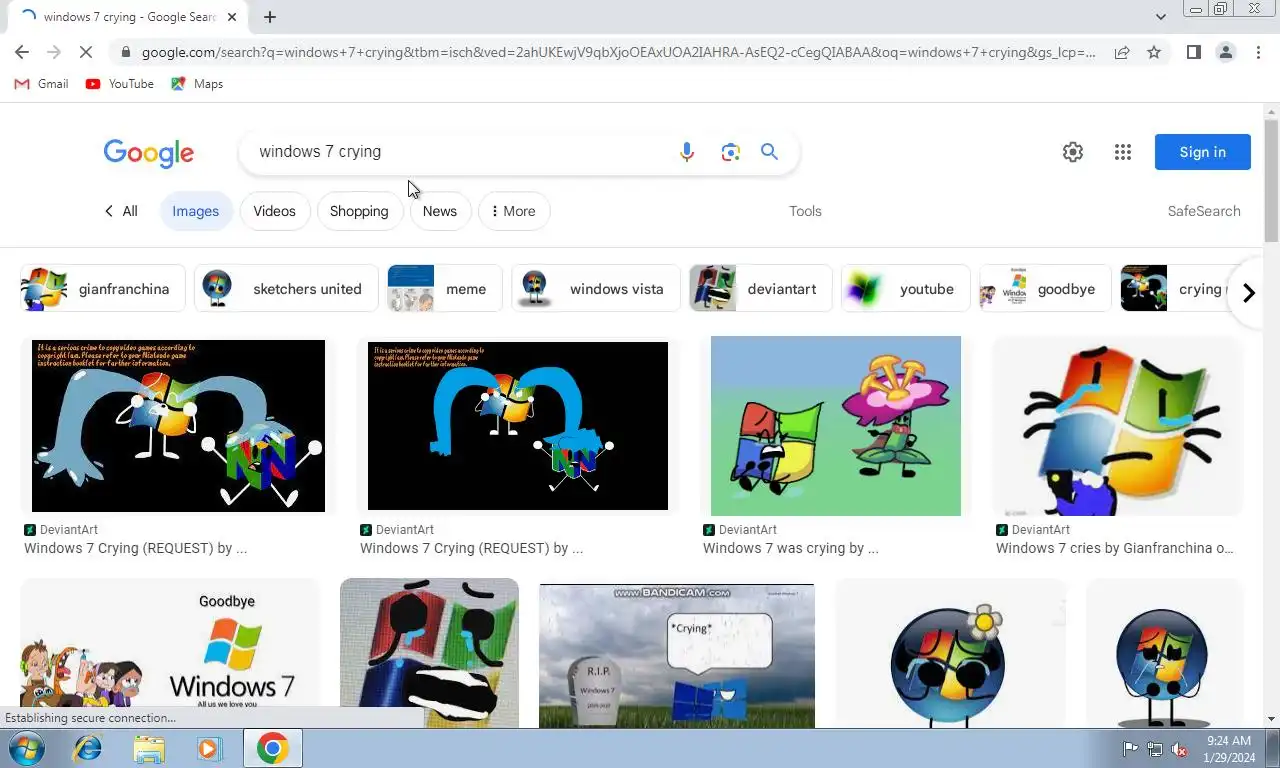Show more related chips with right arrow
Viewport: 1280px width, 768px height.
pos(1248,293)
